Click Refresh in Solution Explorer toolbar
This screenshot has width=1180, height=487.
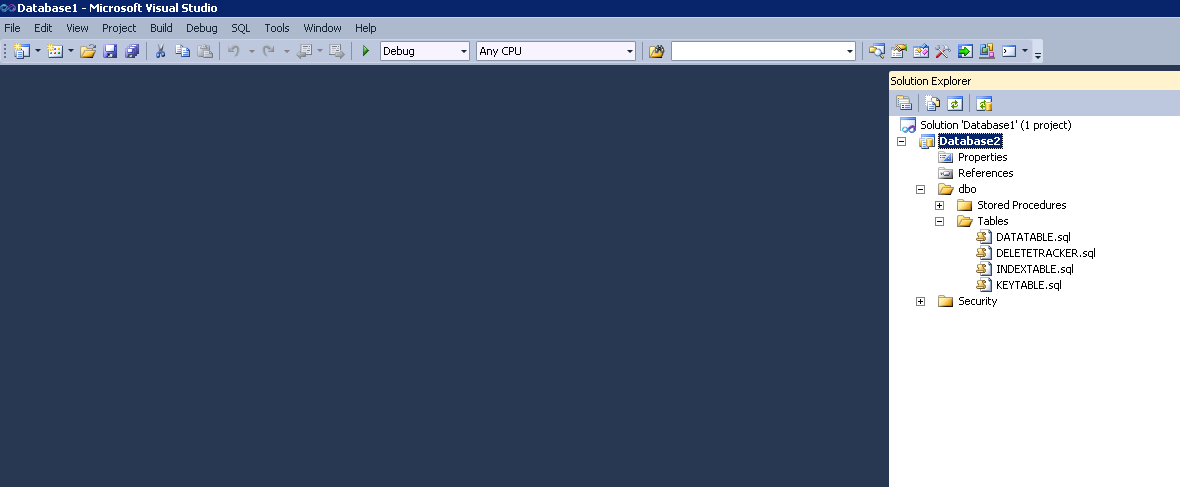pos(956,103)
